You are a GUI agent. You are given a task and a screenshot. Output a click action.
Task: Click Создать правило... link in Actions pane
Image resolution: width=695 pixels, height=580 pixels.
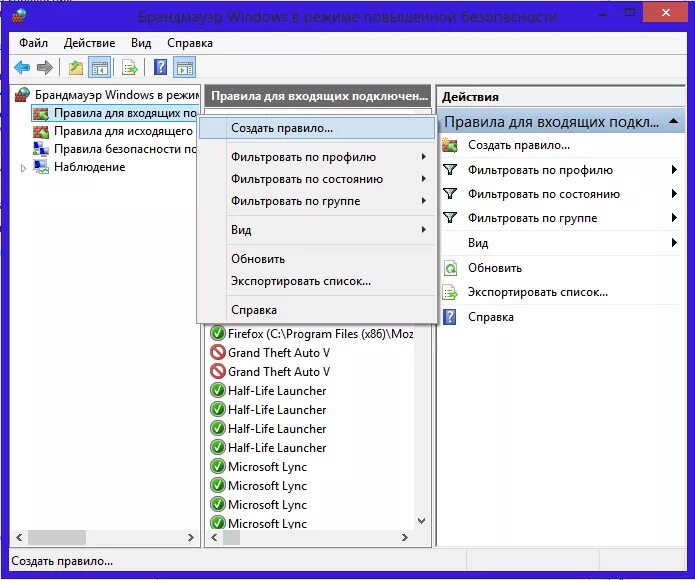[519, 145]
